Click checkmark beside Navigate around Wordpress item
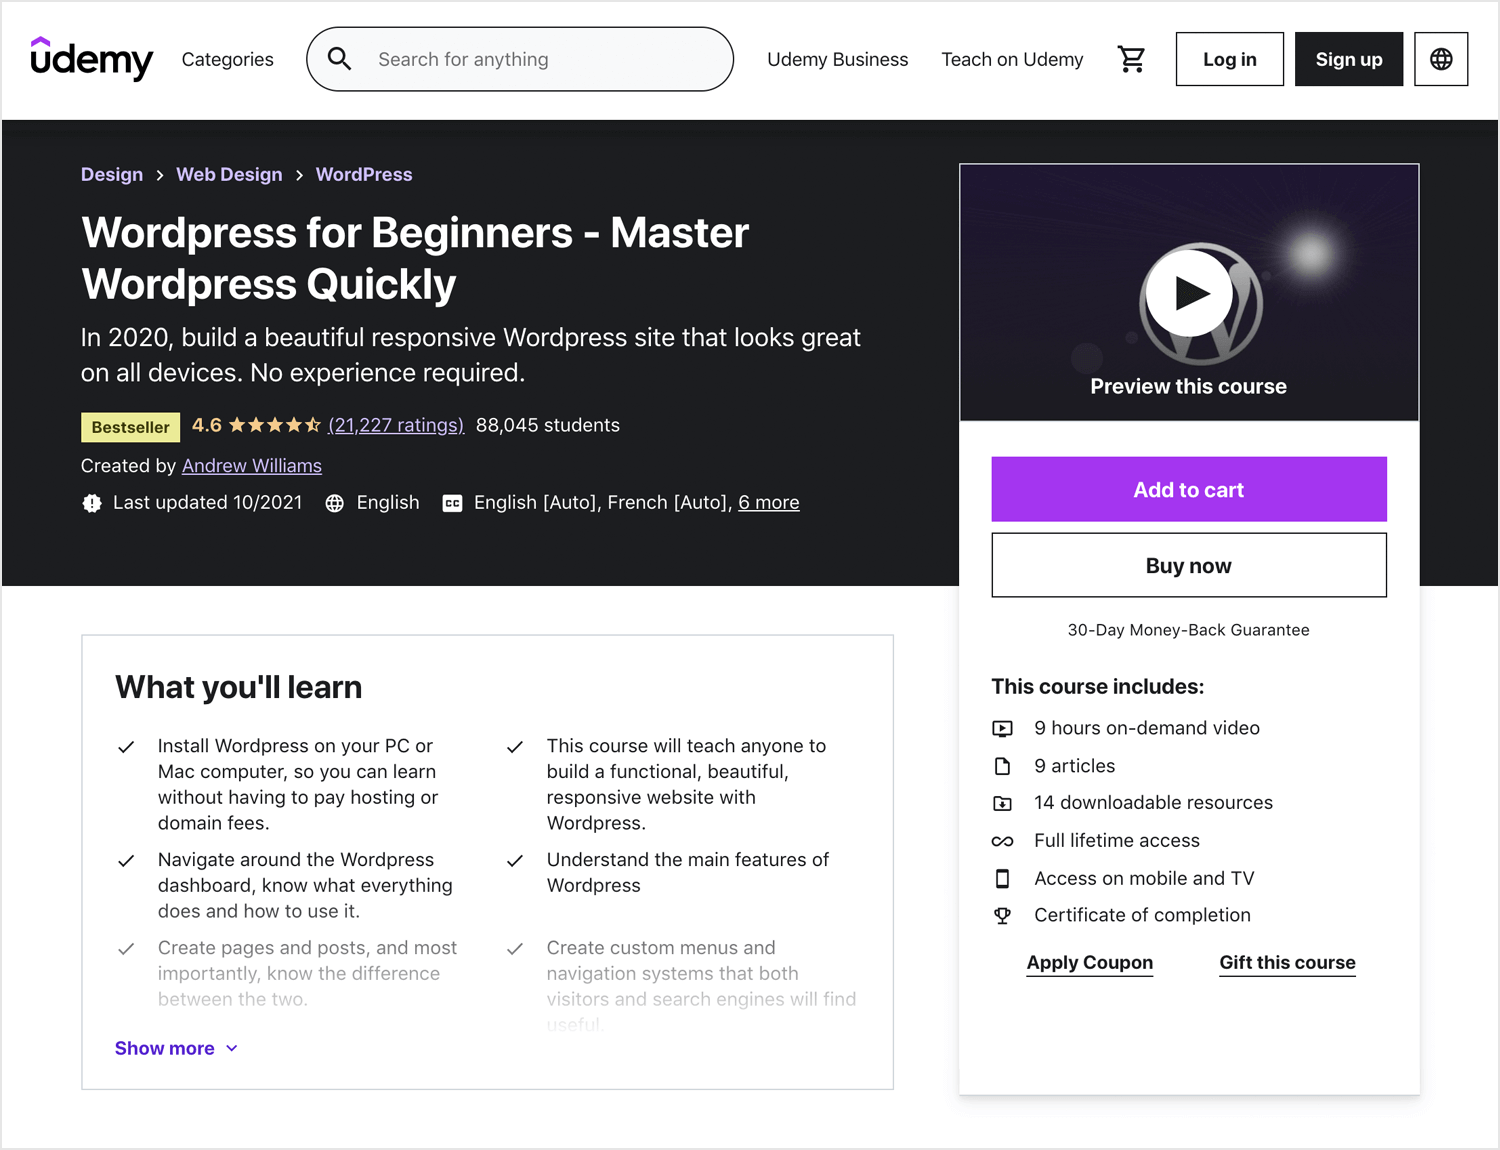Viewport: 1500px width, 1150px height. (x=126, y=861)
